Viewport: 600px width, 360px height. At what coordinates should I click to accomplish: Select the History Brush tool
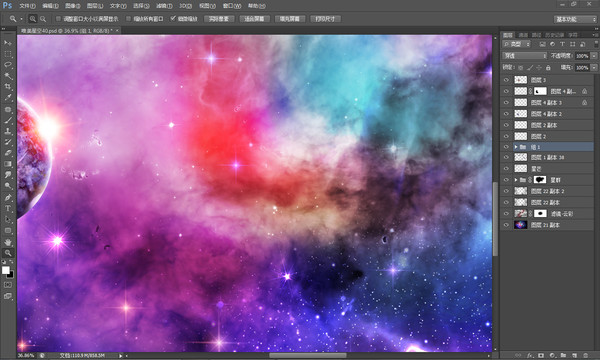tap(8, 142)
